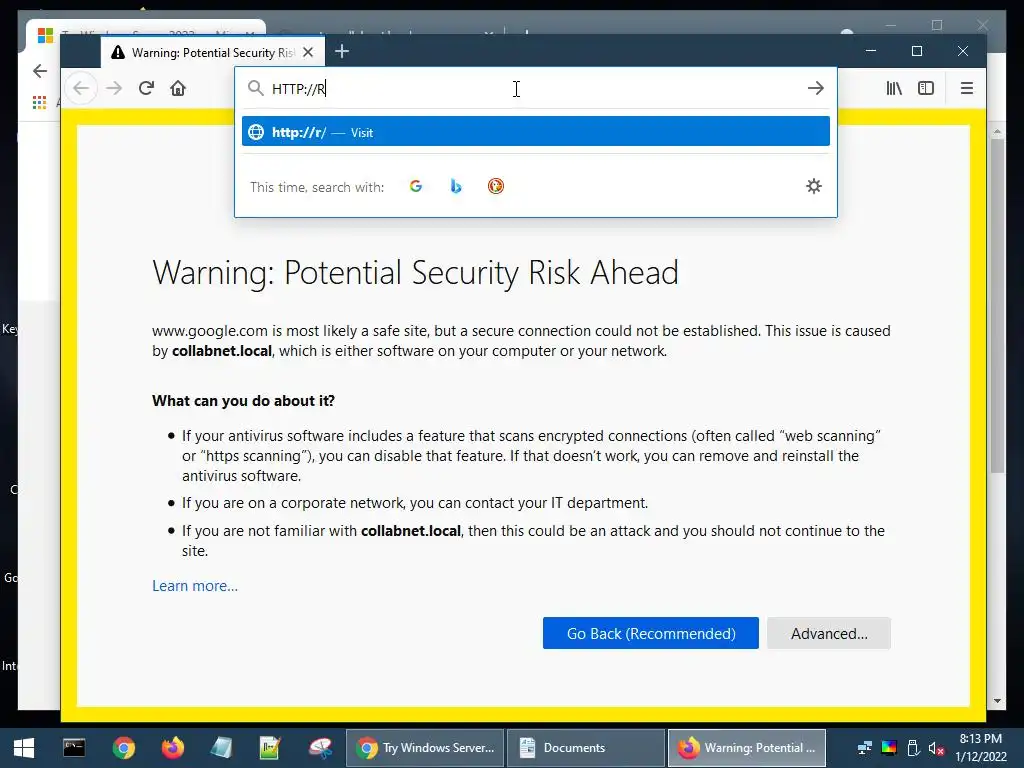Click the Warning: Potential Security Risk Ahead heading

[x=415, y=272]
